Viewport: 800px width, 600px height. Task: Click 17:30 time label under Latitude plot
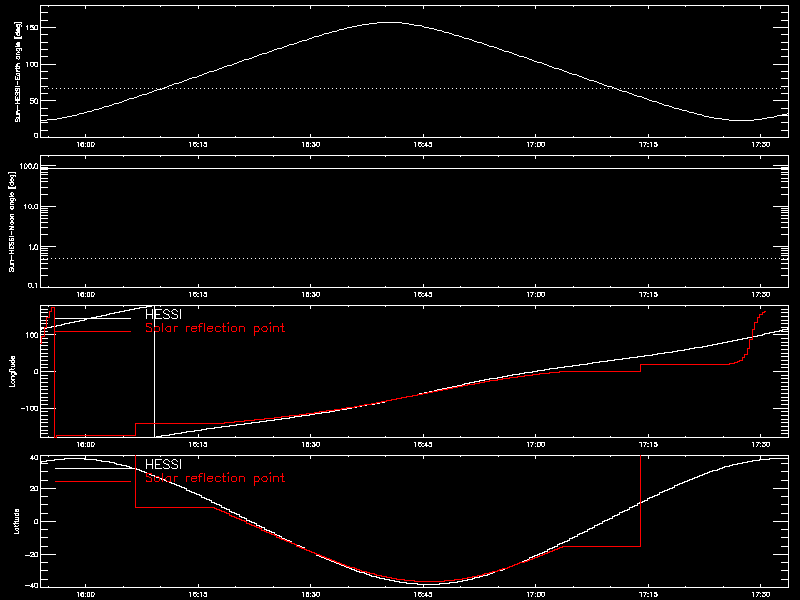point(761,595)
